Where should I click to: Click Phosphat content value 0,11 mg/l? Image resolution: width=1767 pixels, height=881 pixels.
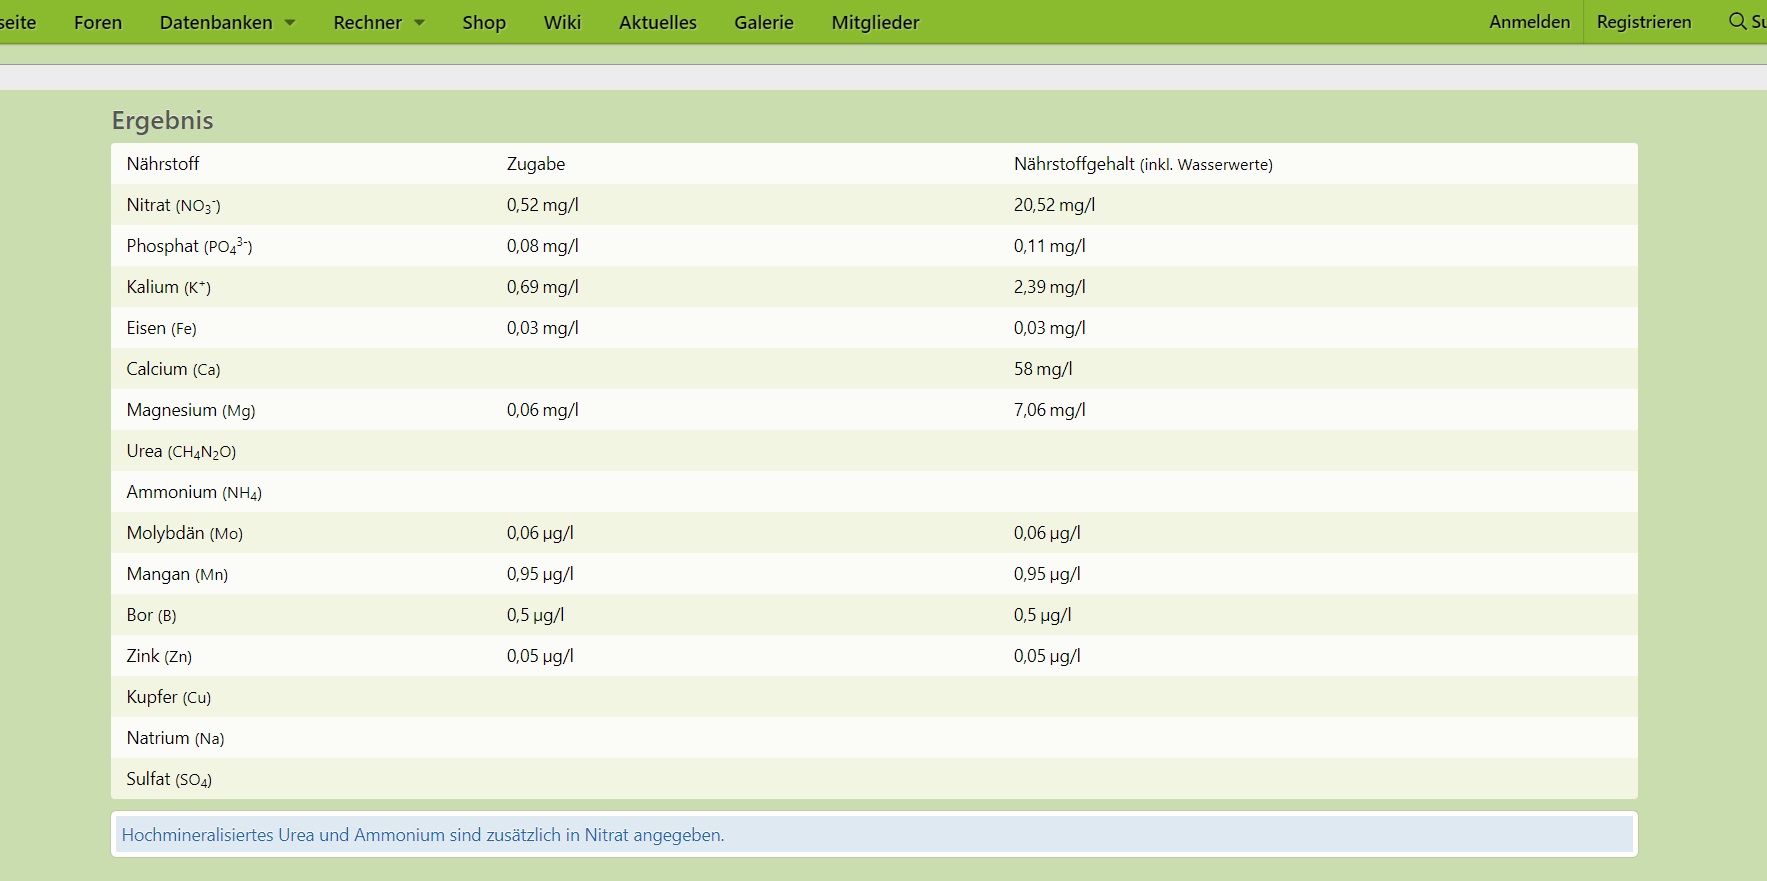tap(1050, 246)
